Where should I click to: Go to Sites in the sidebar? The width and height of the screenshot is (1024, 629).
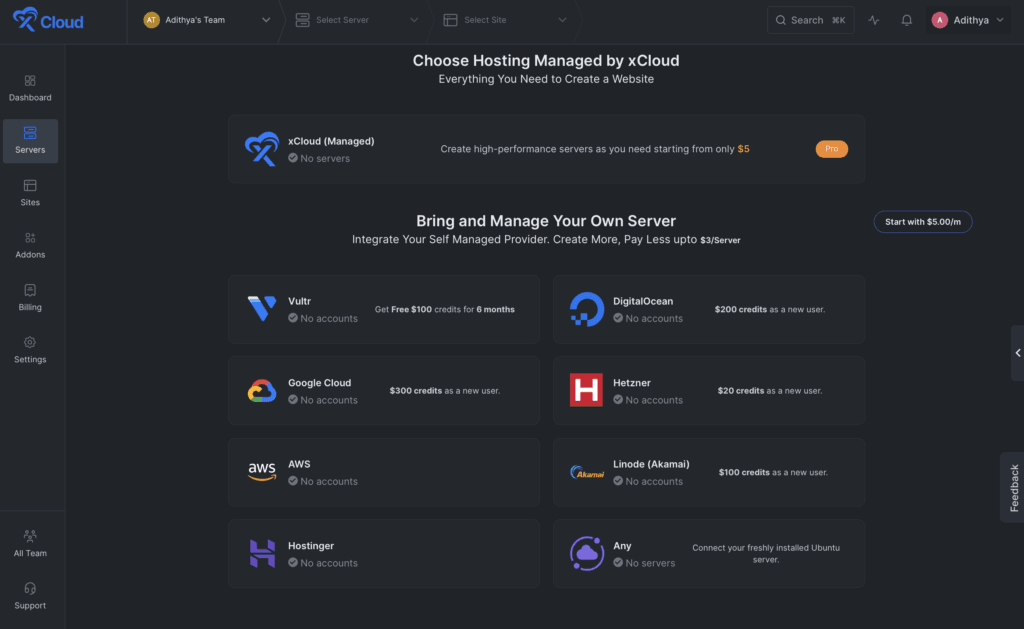pos(30,193)
